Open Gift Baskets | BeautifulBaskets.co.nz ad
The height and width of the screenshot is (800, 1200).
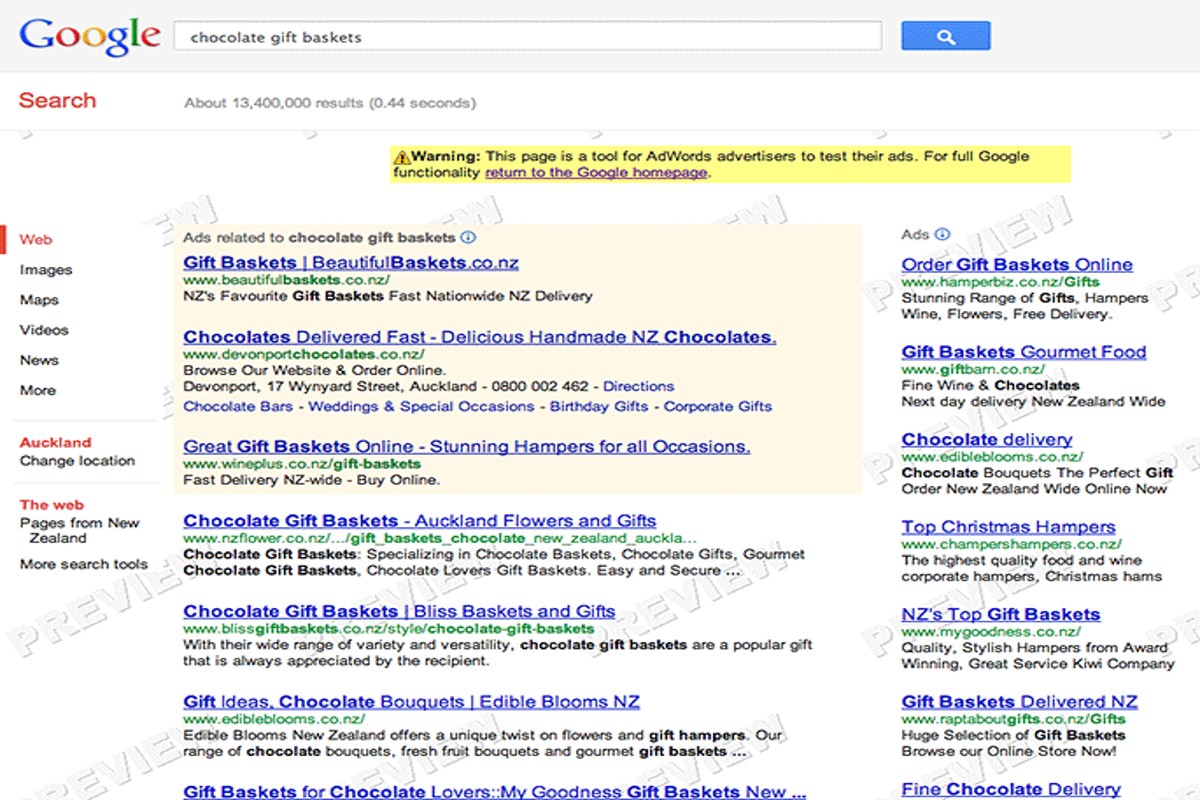(x=351, y=263)
